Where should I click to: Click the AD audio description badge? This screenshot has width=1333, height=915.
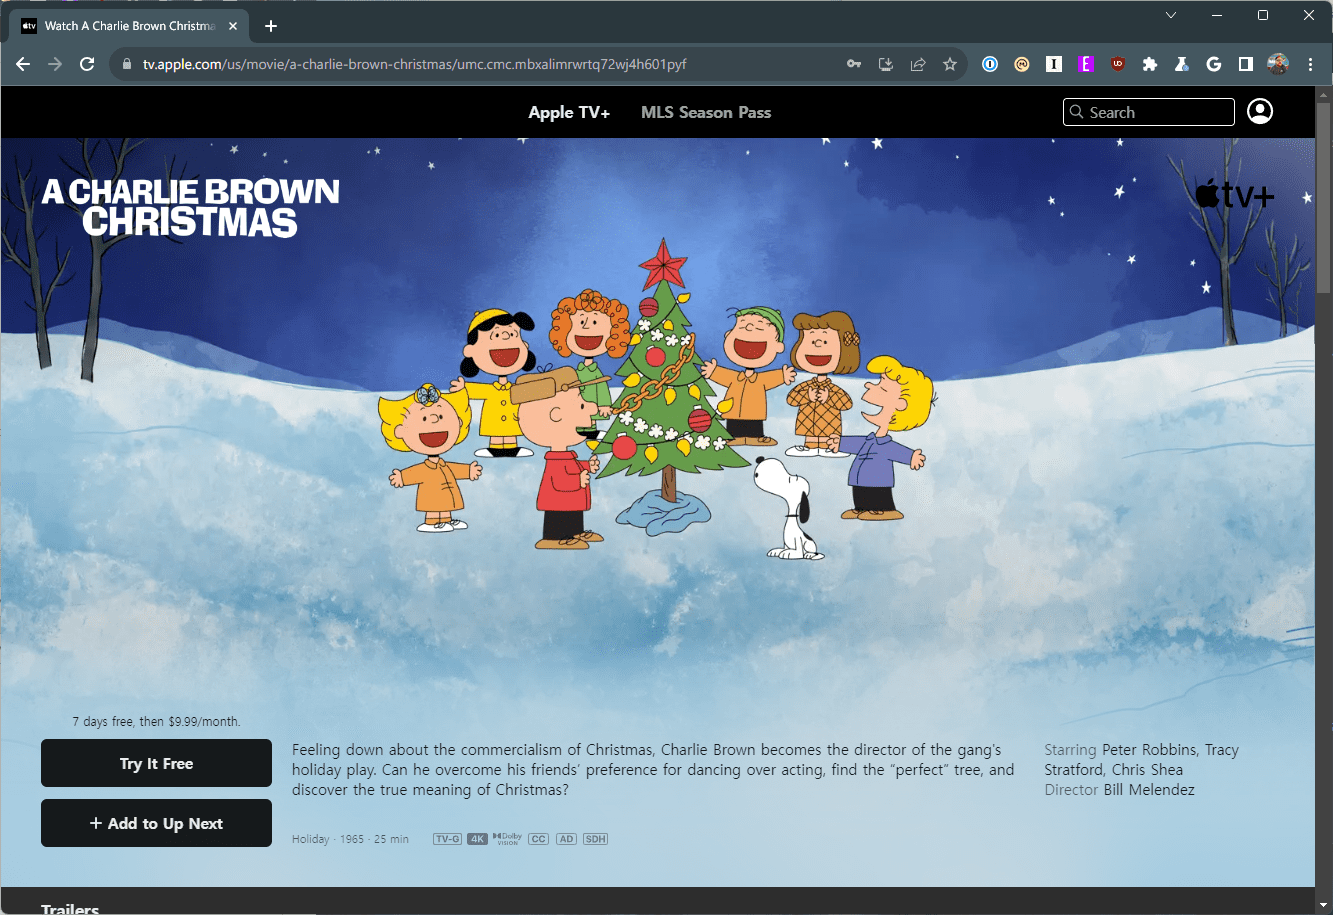(567, 839)
